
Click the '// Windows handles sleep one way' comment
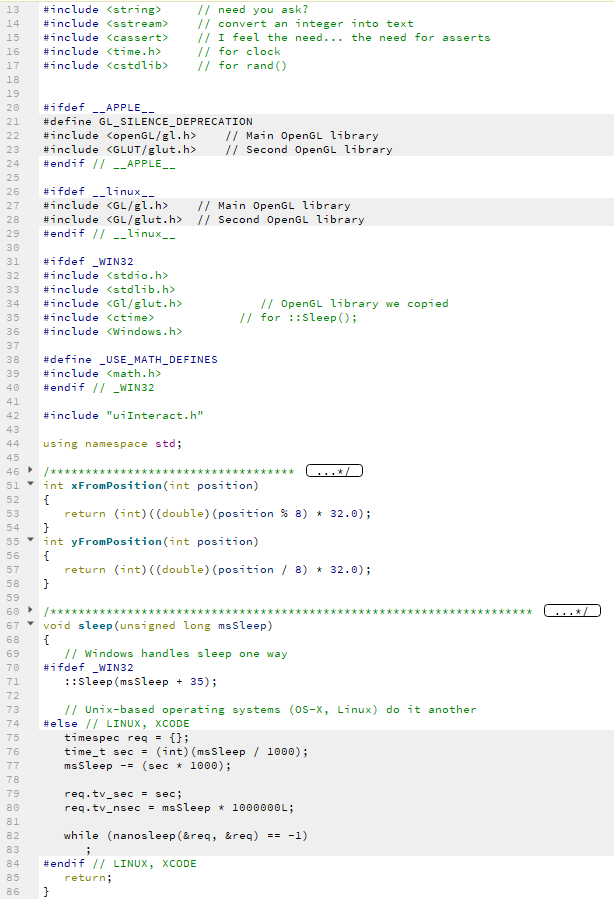click(175, 654)
